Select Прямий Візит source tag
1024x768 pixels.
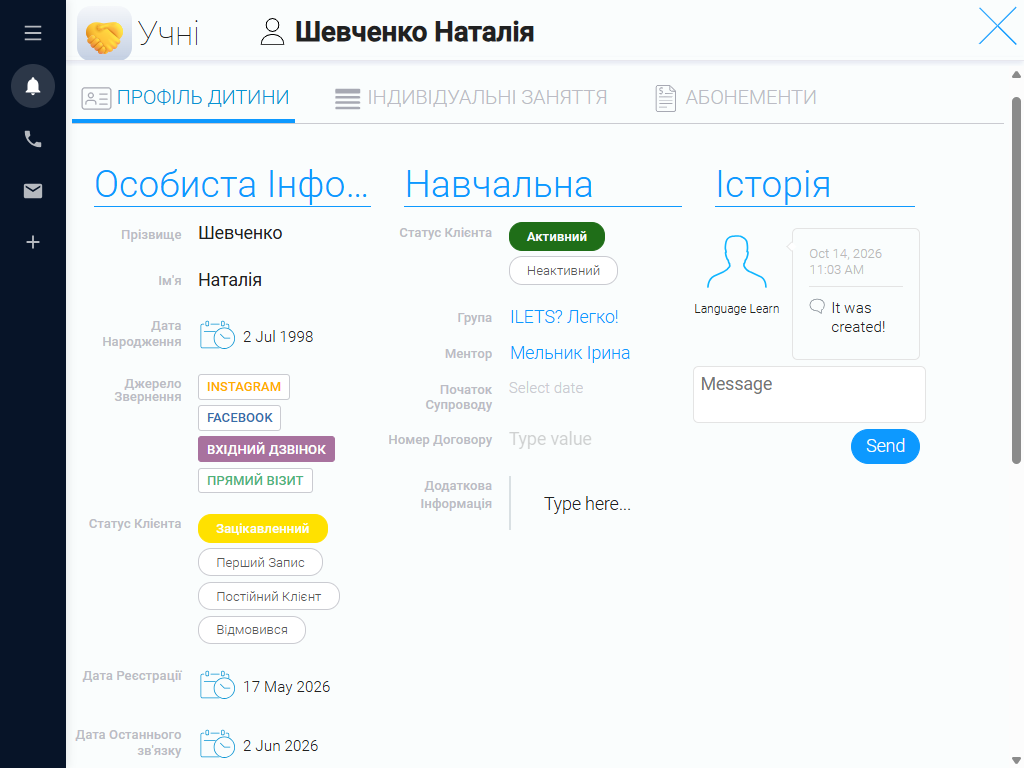(255, 481)
